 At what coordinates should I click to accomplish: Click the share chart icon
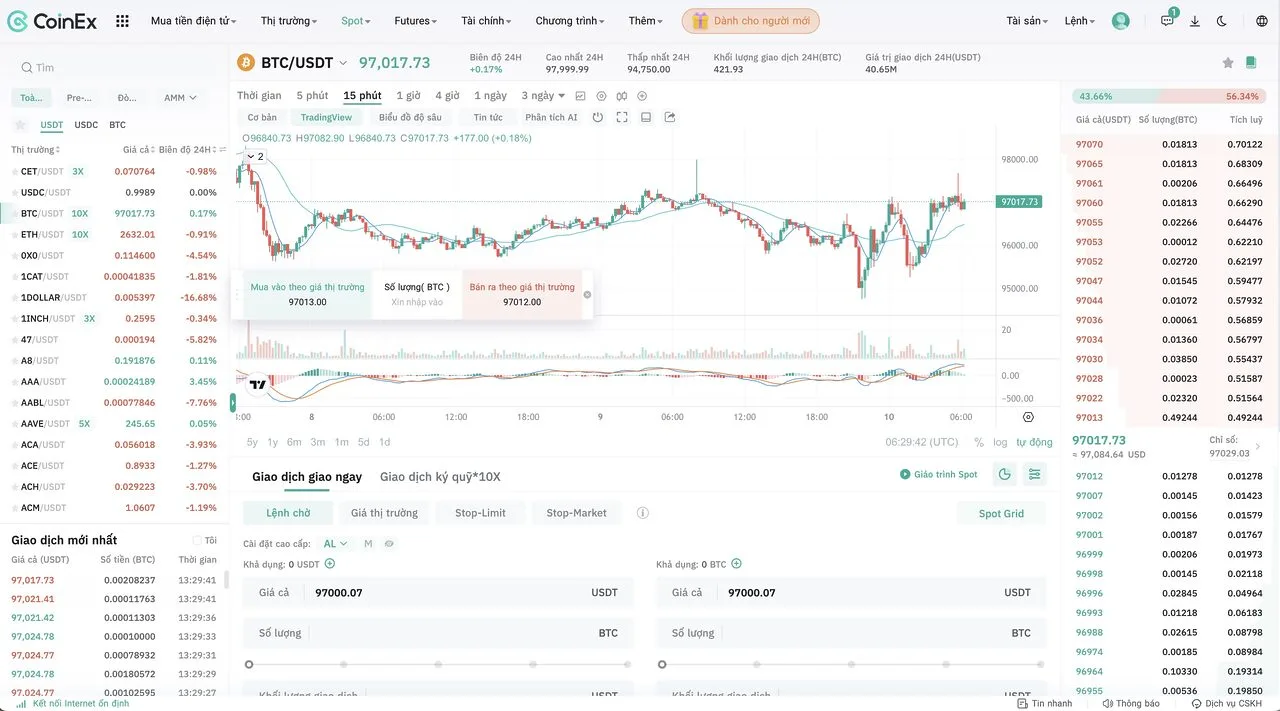pos(670,117)
